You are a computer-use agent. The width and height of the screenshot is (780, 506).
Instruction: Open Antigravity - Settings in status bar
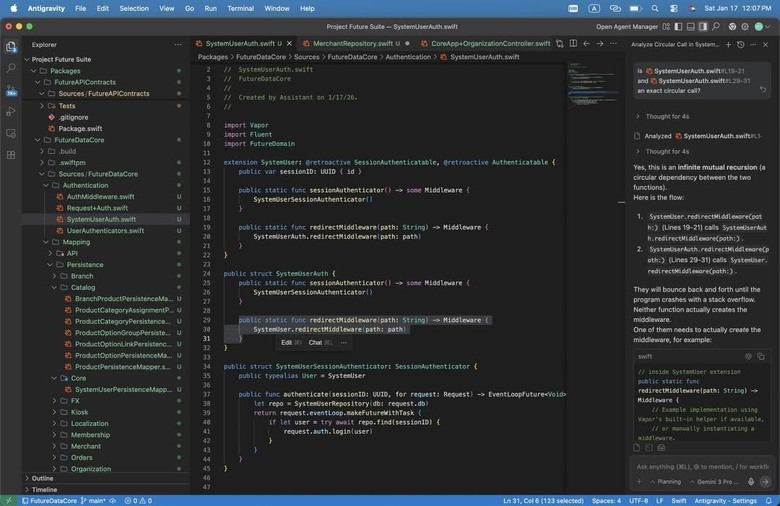725,501
